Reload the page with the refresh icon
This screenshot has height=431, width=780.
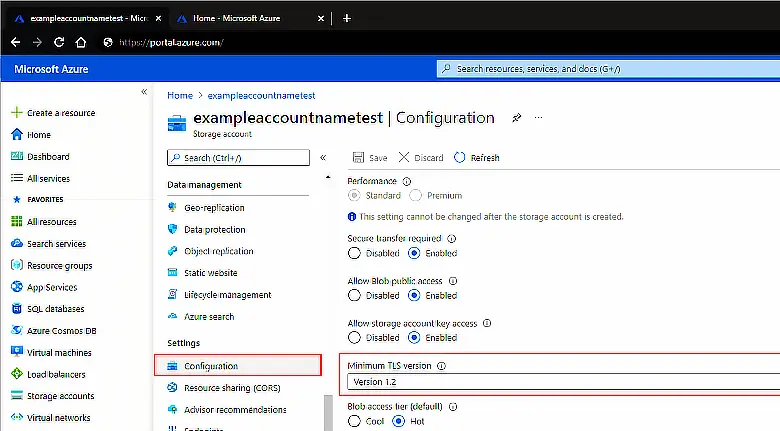tap(59, 42)
